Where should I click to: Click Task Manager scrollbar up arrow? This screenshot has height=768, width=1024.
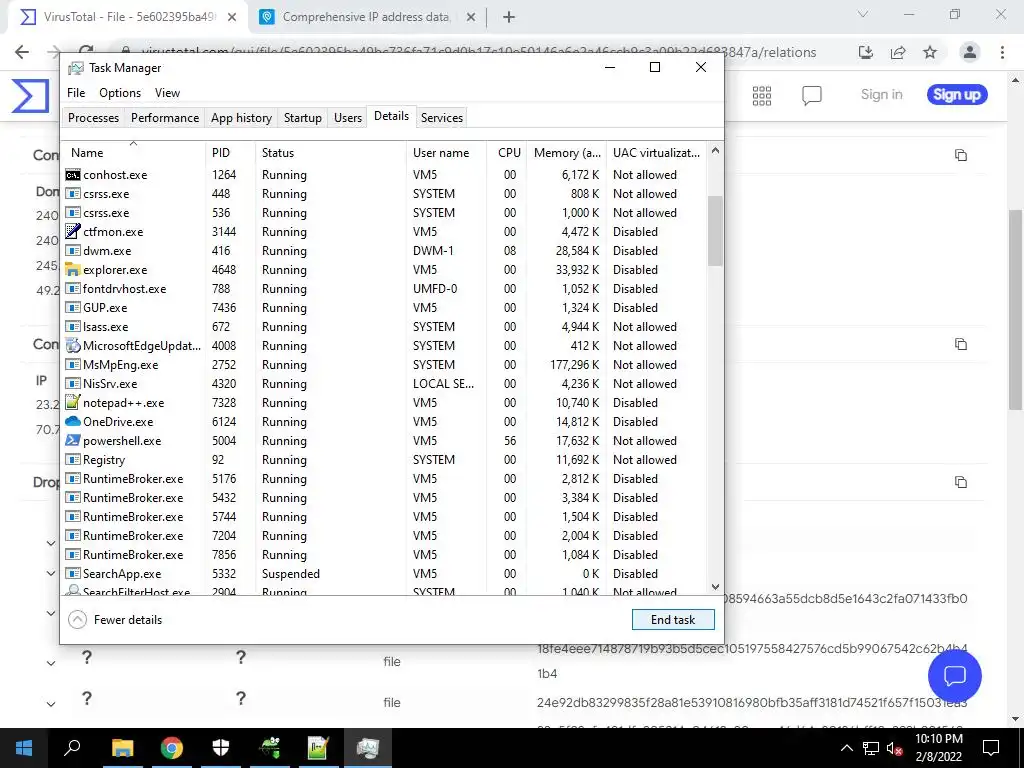click(x=715, y=151)
